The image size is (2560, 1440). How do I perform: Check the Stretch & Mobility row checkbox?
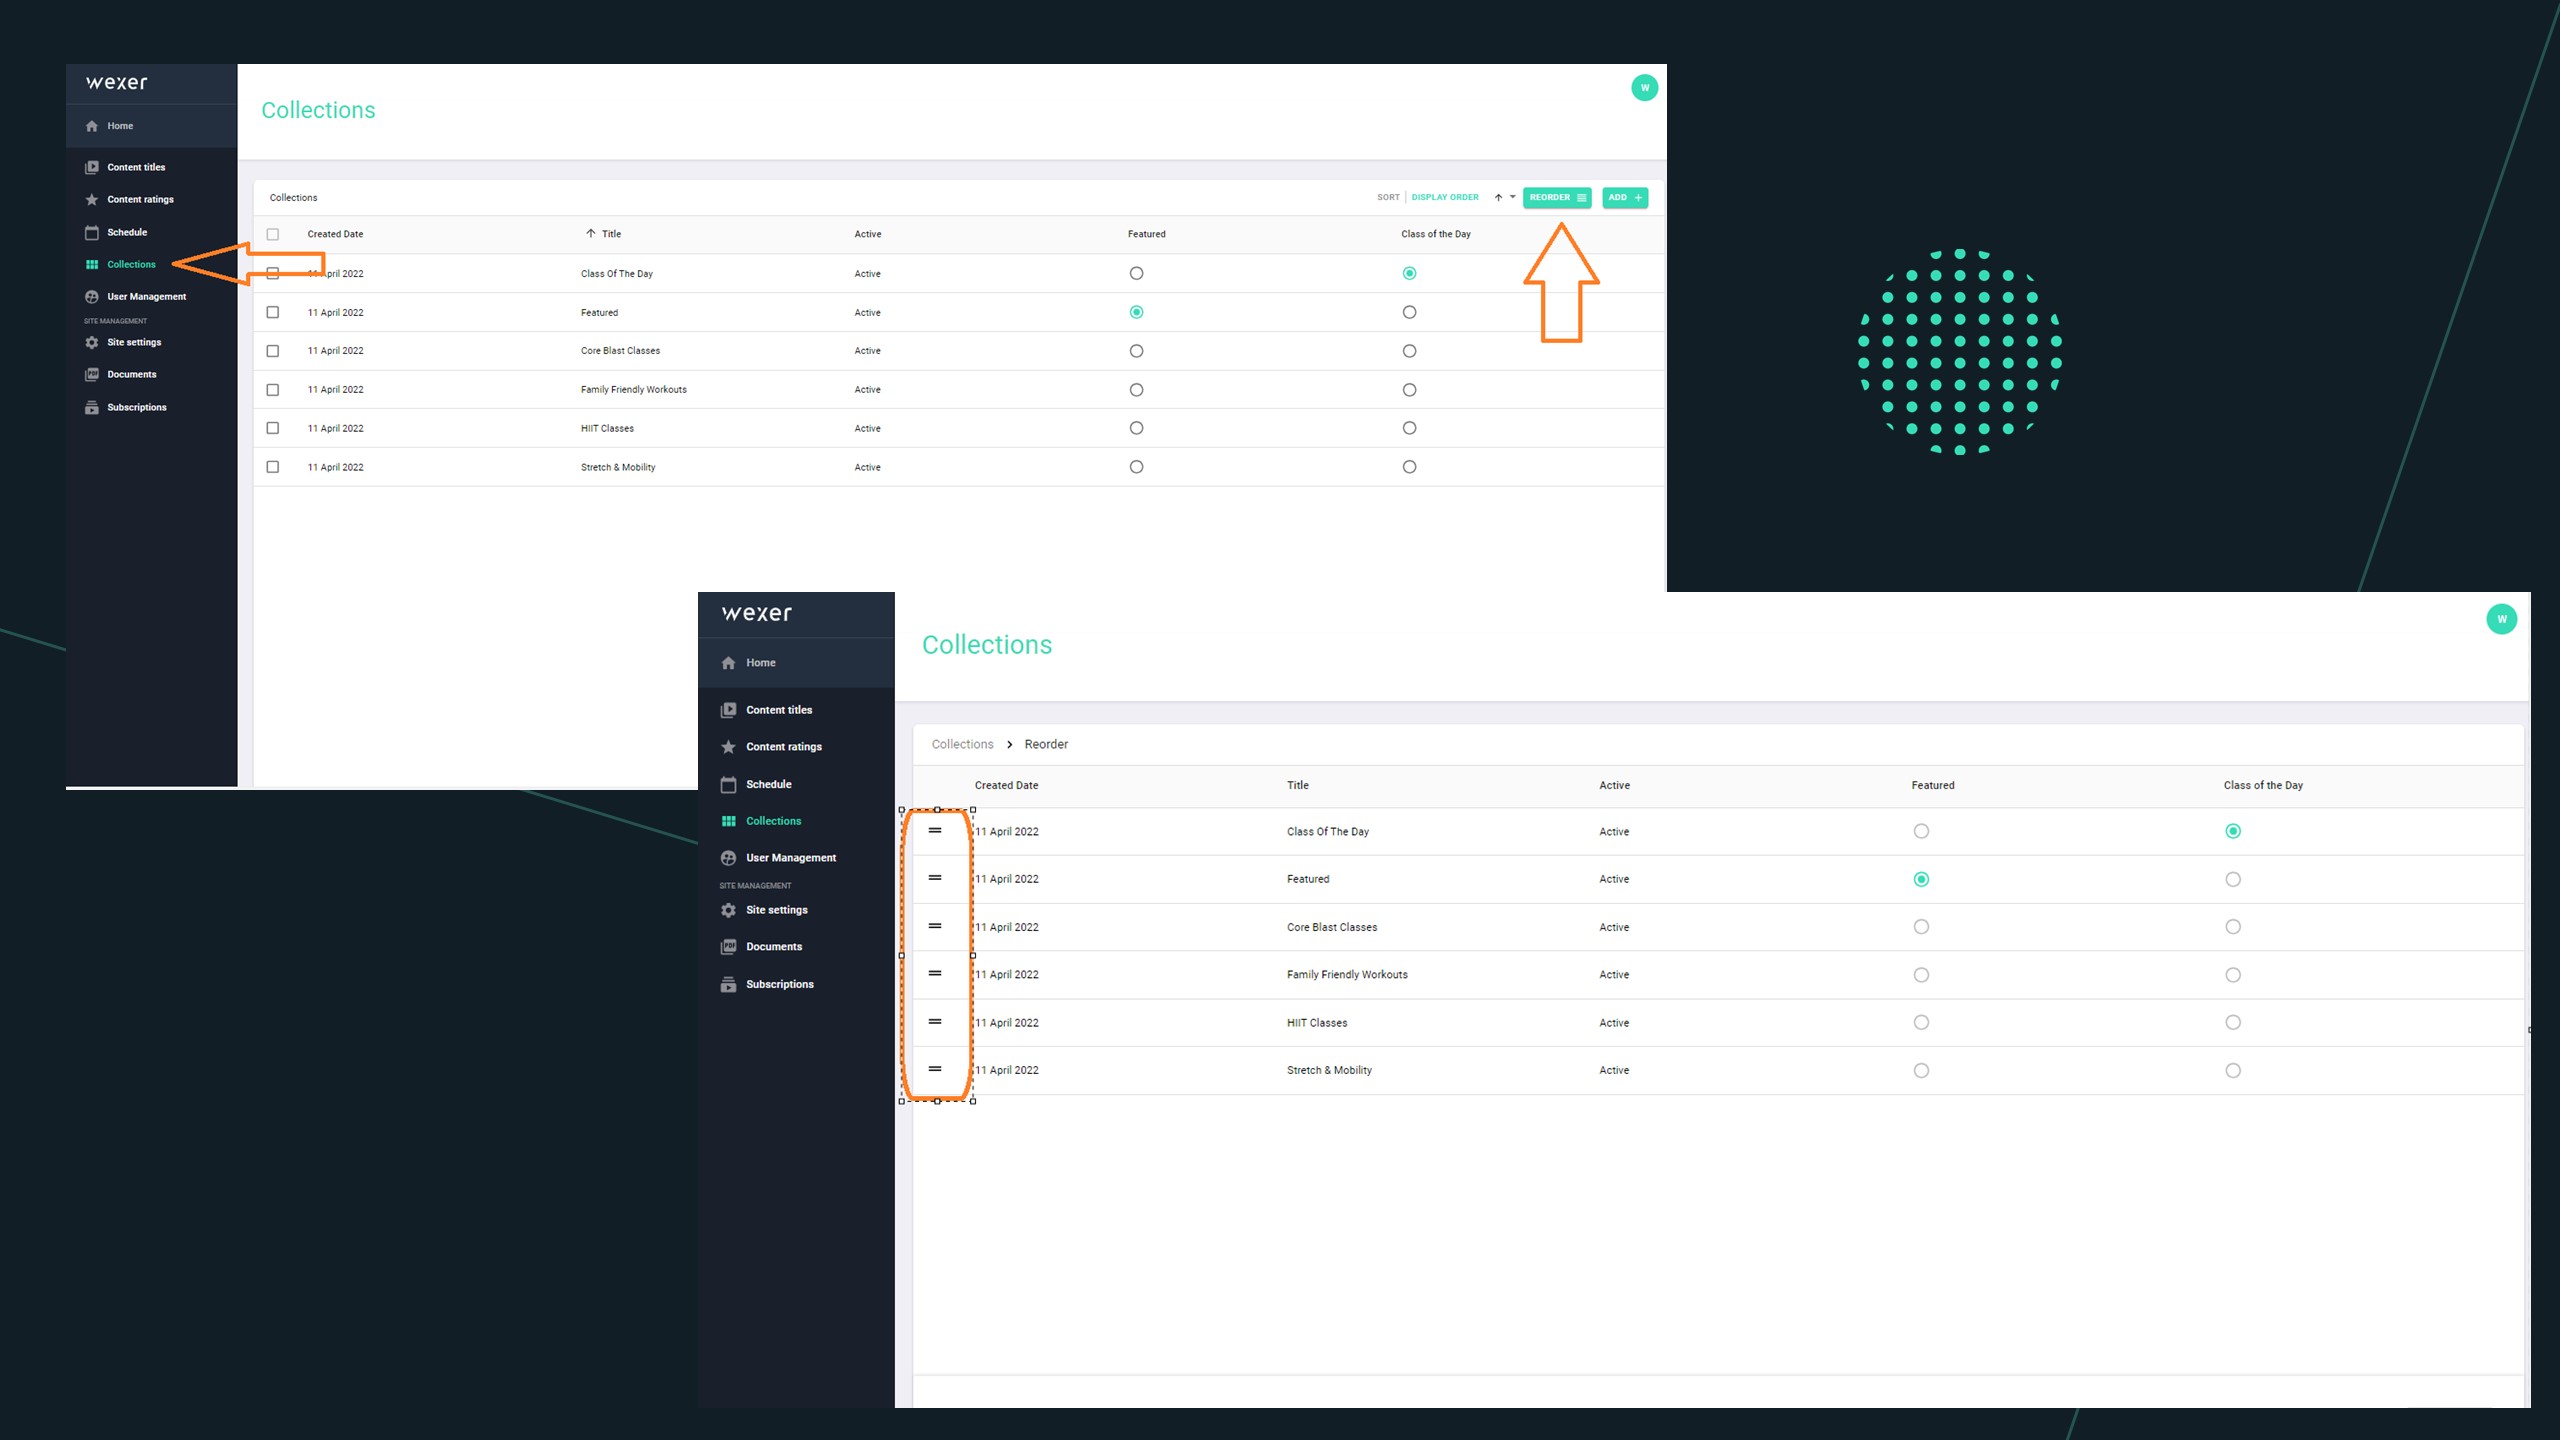click(272, 467)
